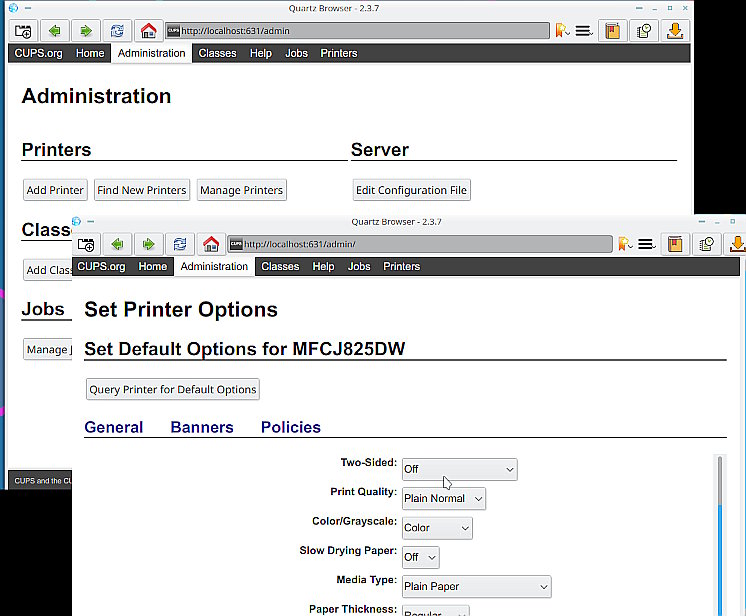Expand the Two-Sided dropdown
The height and width of the screenshot is (616, 746).
(x=460, y=469)
